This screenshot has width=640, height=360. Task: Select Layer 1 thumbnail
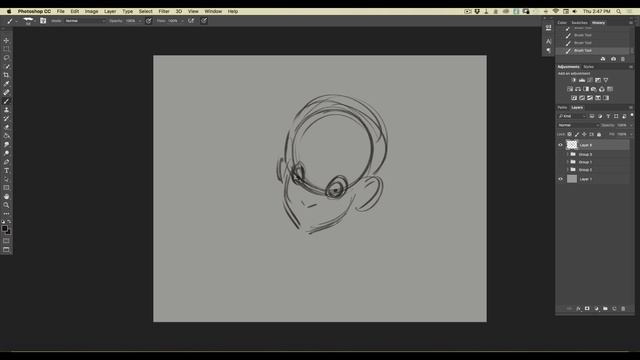point(572,179)
